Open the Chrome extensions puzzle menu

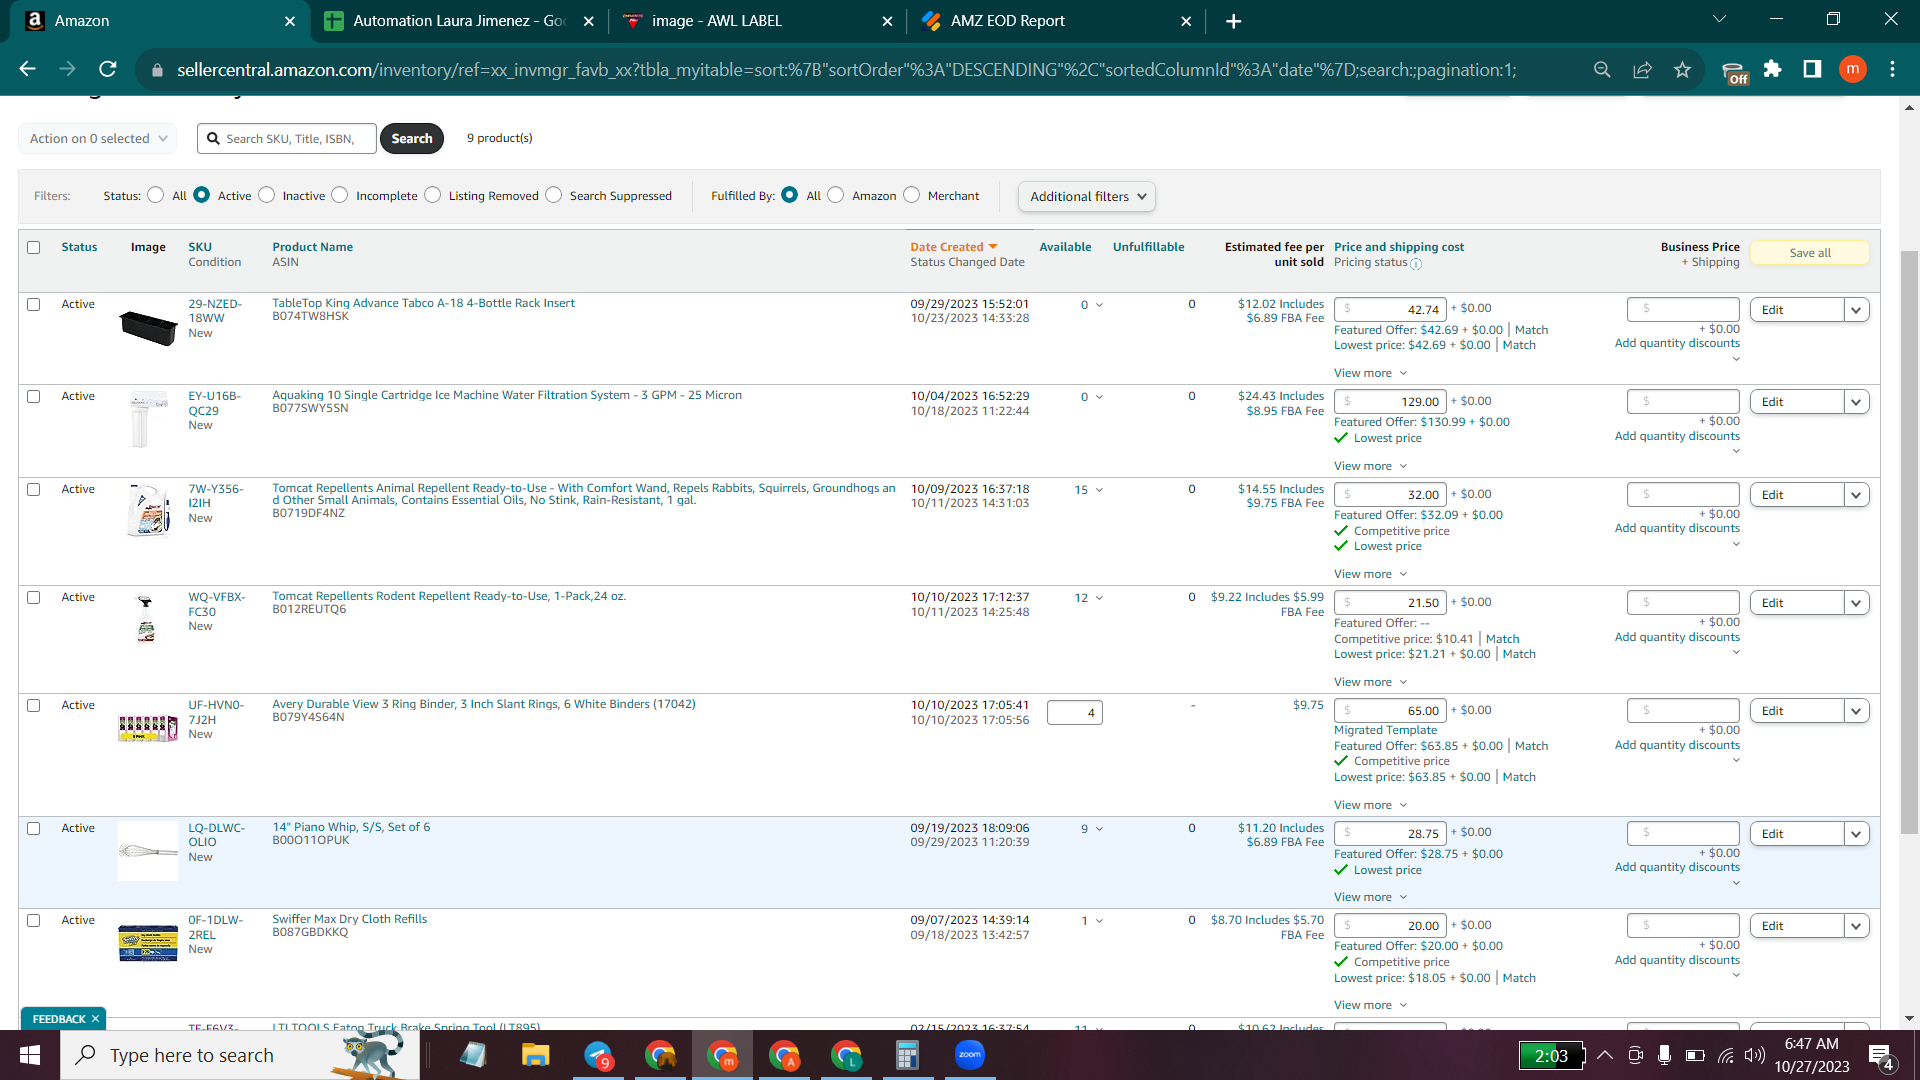(1772, 69)
